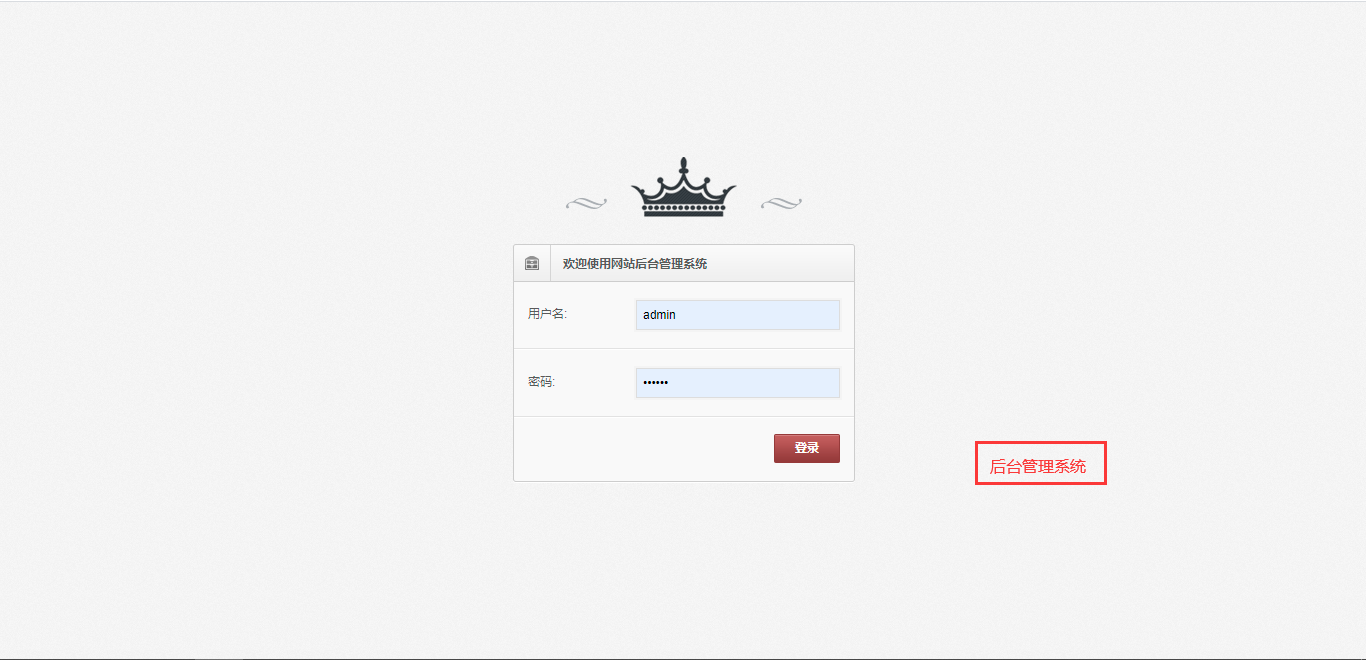Screen dimensions: 1366x660
Task: Click the password field with dots
Action: (738, 383)
